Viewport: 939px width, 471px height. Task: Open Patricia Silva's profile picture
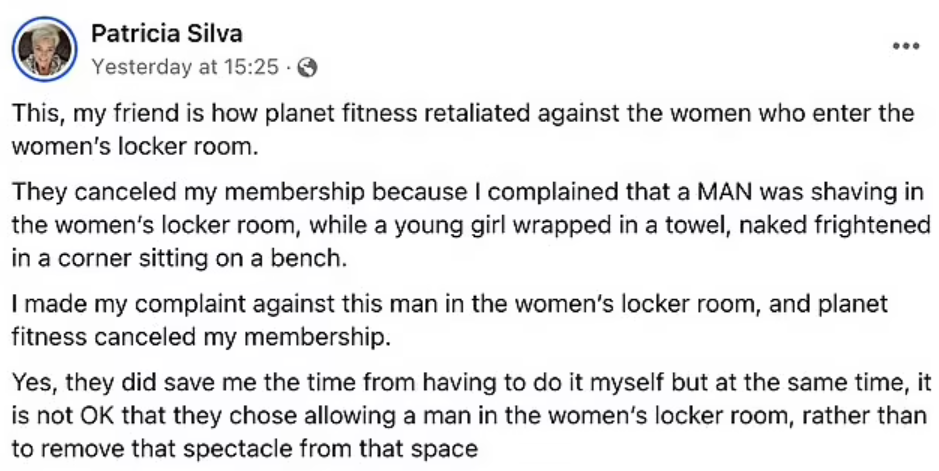[45, 49]
